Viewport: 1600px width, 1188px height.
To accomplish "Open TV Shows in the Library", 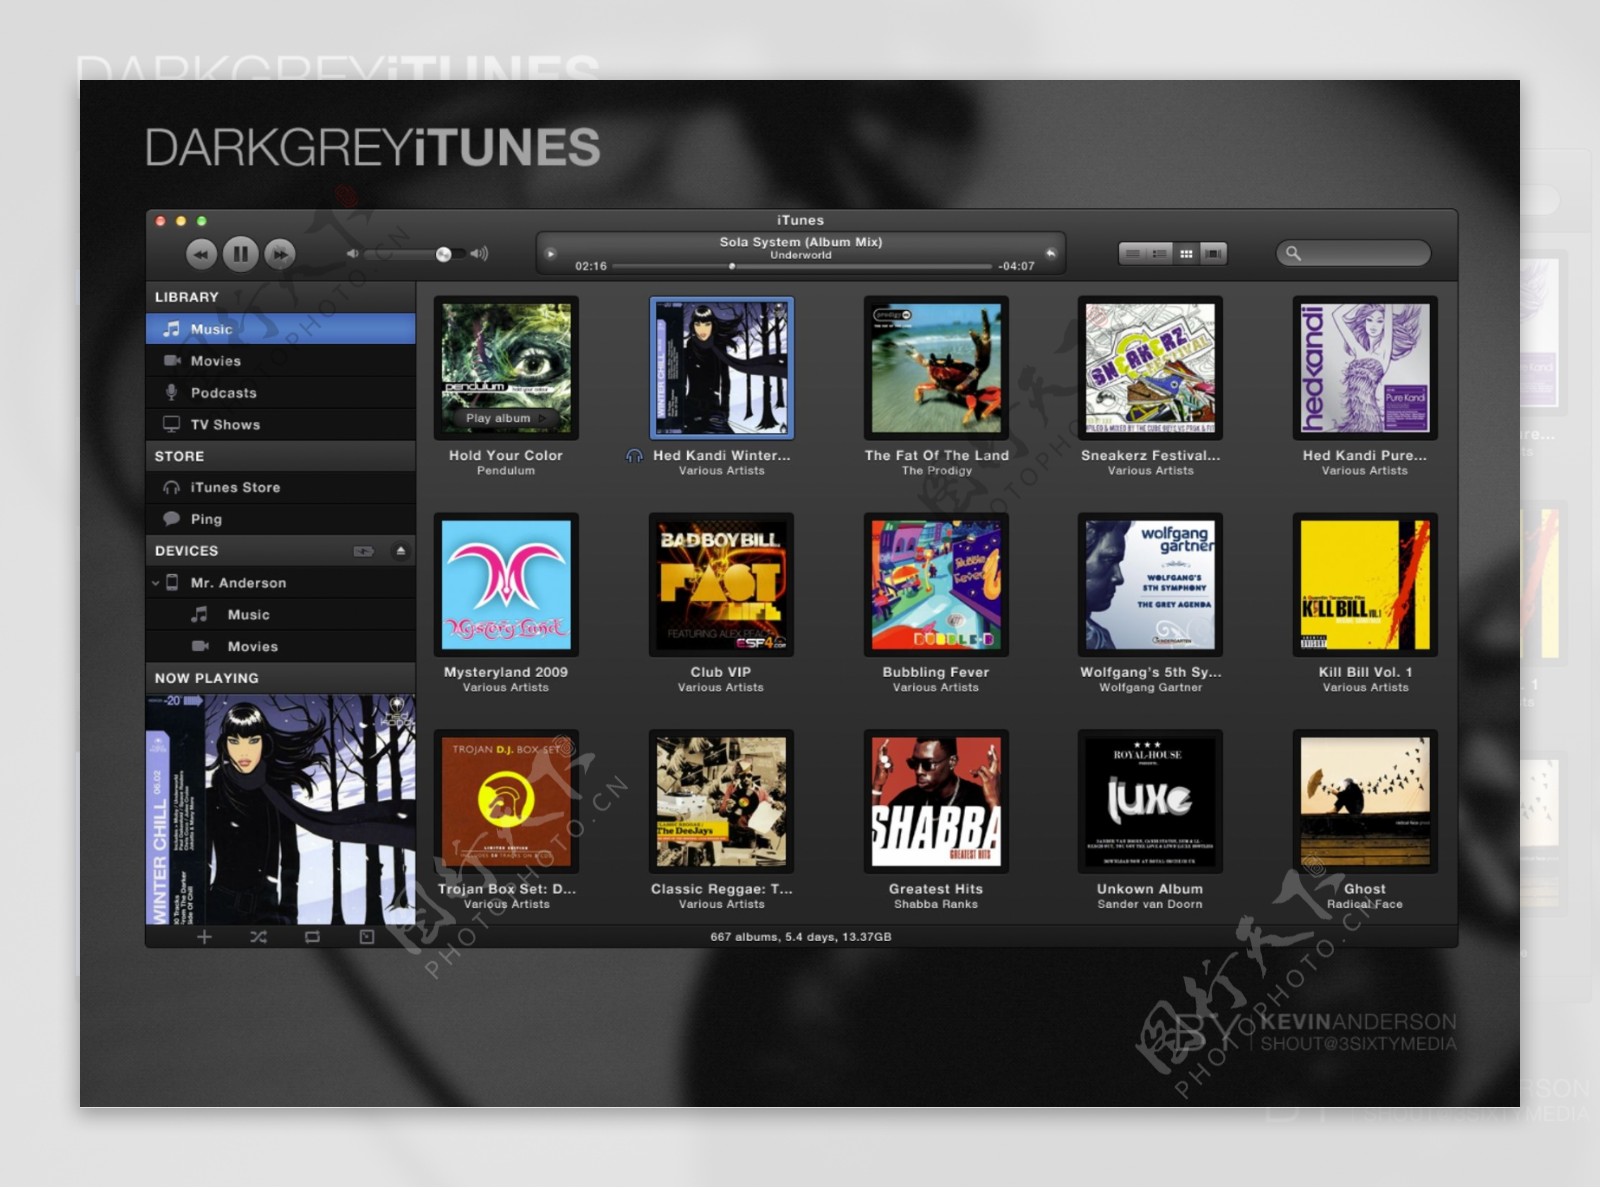I will 281,425.
